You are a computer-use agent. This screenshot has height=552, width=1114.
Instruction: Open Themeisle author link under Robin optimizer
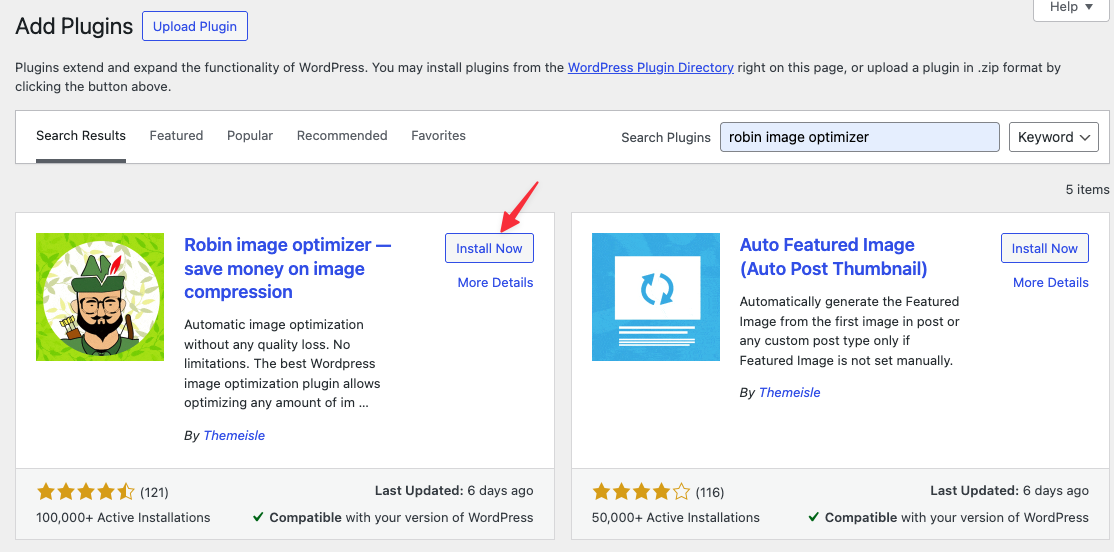(x=234, y=435)
